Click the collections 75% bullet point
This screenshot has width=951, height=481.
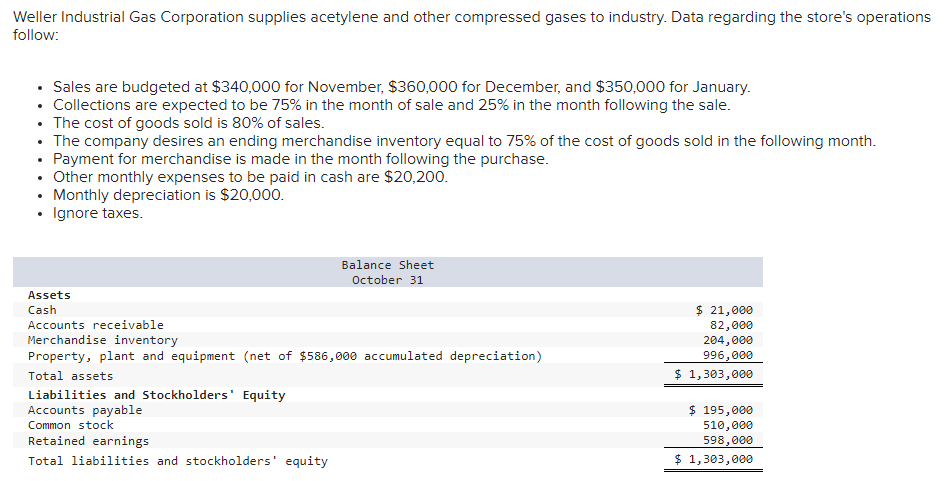pyautogui.click(x=391, y=105)
